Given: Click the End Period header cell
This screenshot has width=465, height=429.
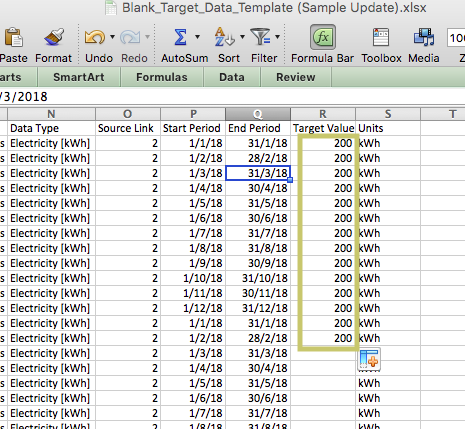Looking at the screenshot, I should 258,128.
